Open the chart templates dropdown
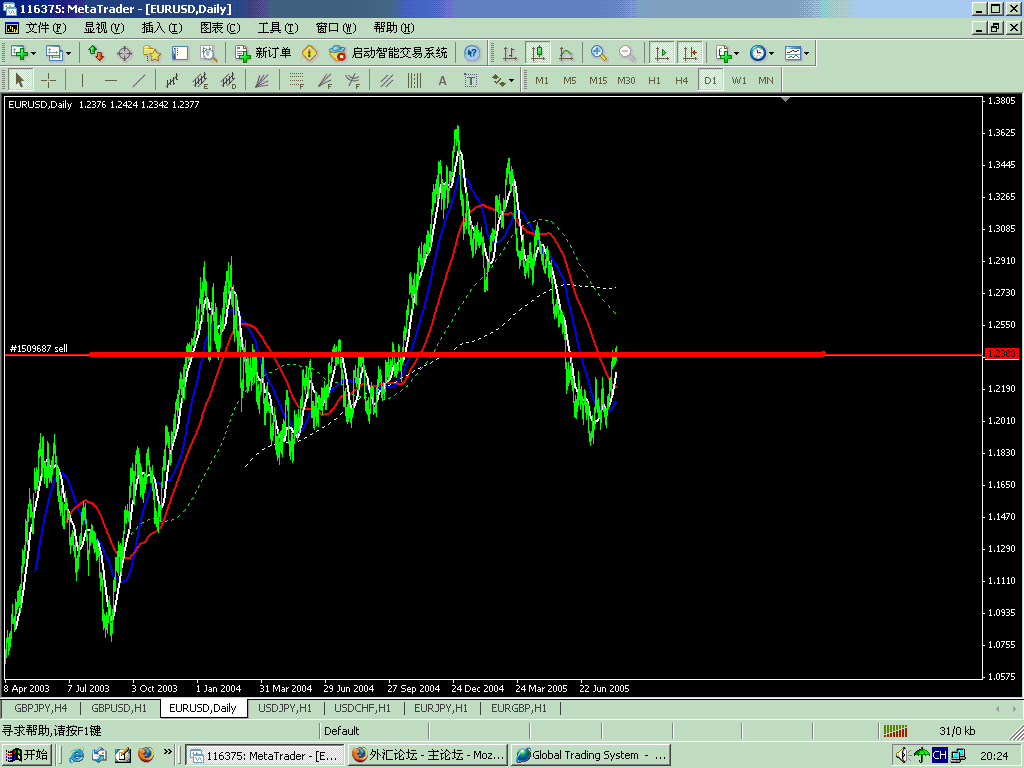Image resolution: width=1024 pixels, height=768 pixels. (x=807, y=53)
